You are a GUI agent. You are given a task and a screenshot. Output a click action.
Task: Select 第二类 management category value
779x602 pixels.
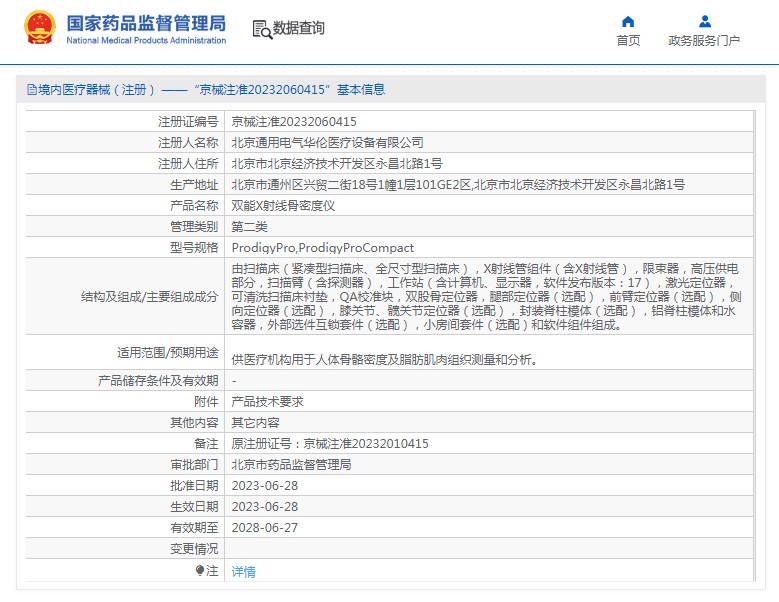tap(249, 227)
